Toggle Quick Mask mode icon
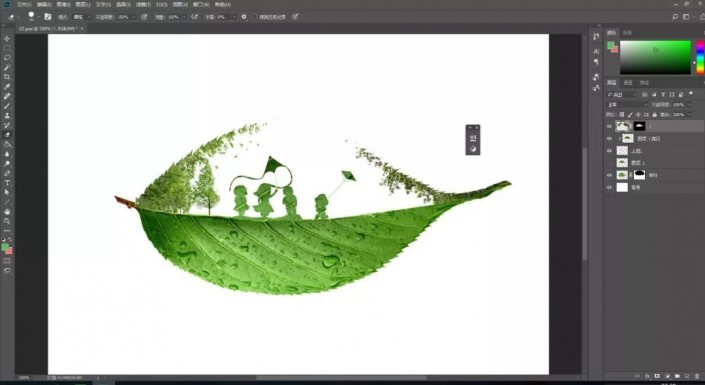The image size is (705, 385). pyautogui.click(x=7, y=261)
